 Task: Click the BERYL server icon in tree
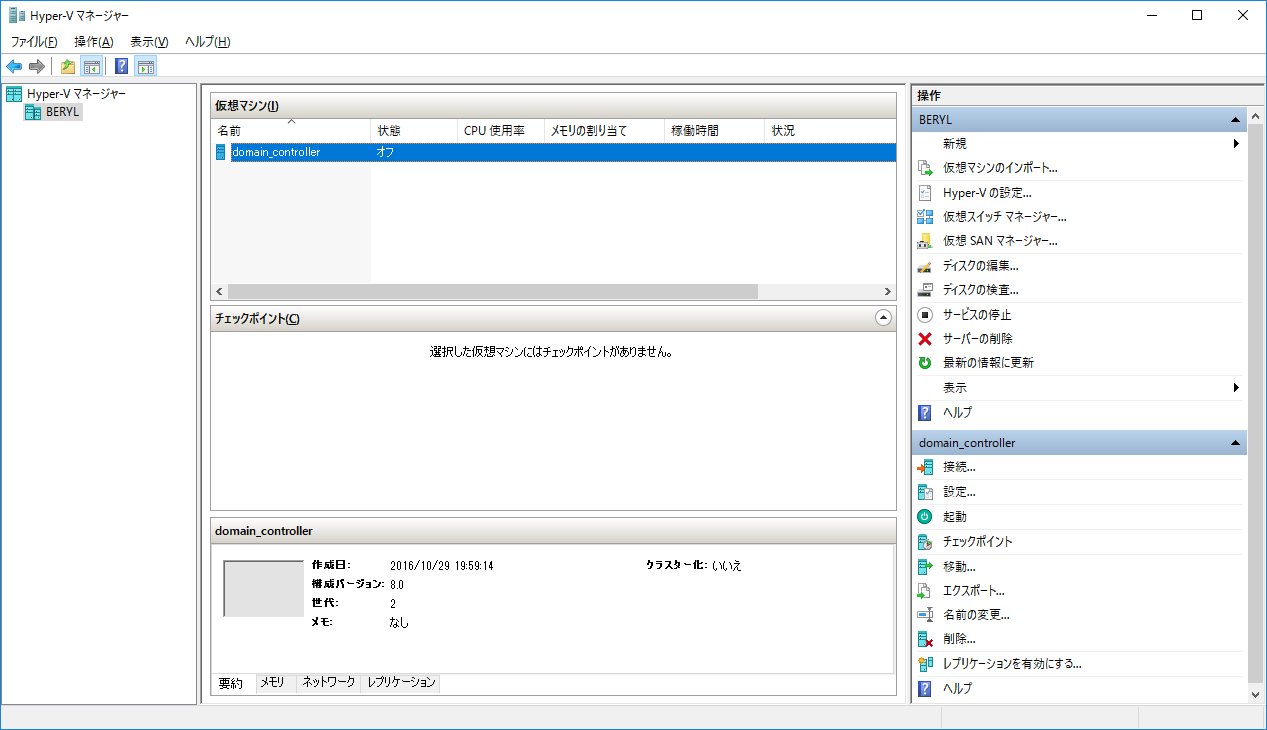coord(33,112)
